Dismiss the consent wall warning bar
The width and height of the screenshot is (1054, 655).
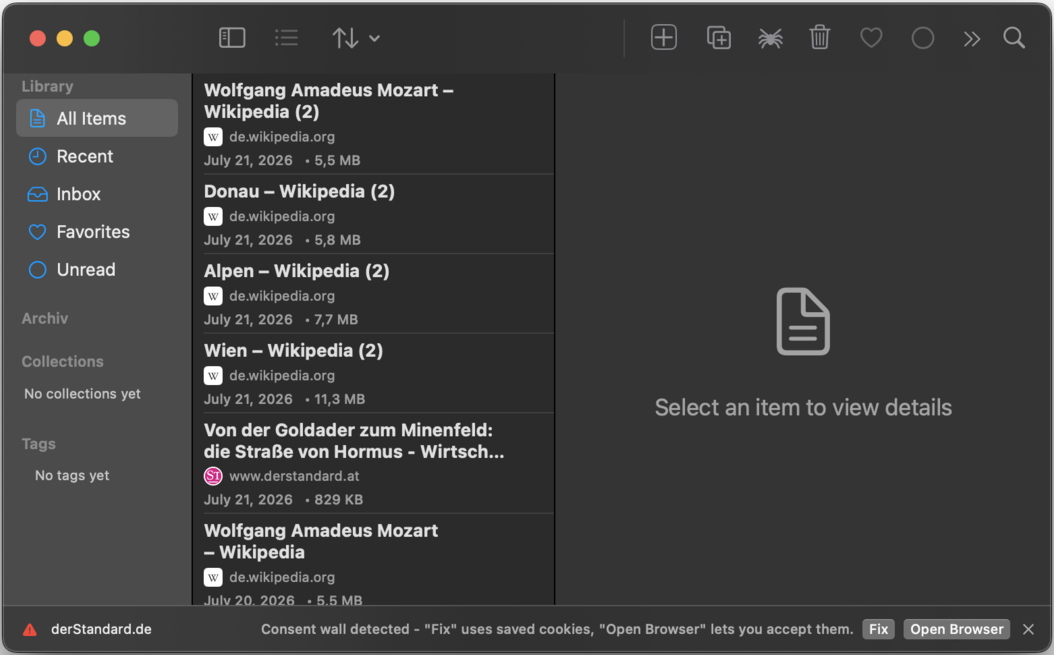pos(1028,629)
